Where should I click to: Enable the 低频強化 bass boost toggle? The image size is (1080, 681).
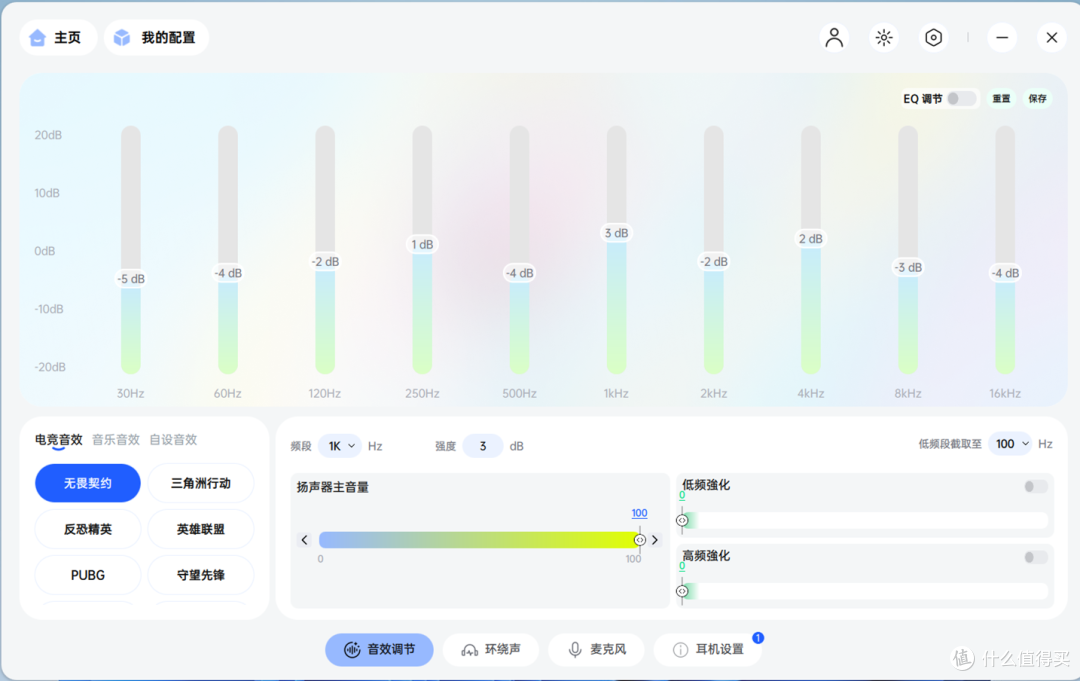pyautogui.click(x=1035, y=486)
